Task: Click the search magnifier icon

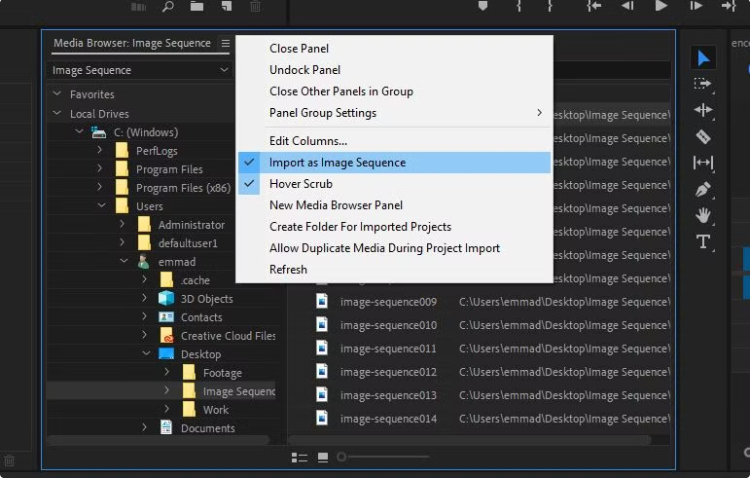Action: (x=168, y=7)
